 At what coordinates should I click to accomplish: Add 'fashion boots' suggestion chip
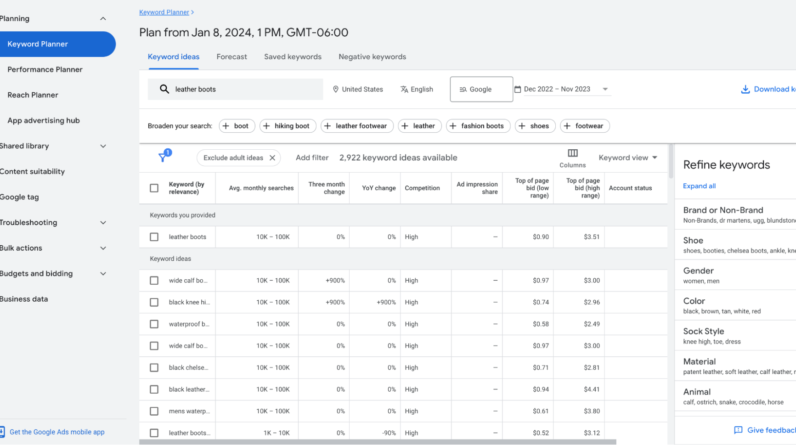point(478,126)
